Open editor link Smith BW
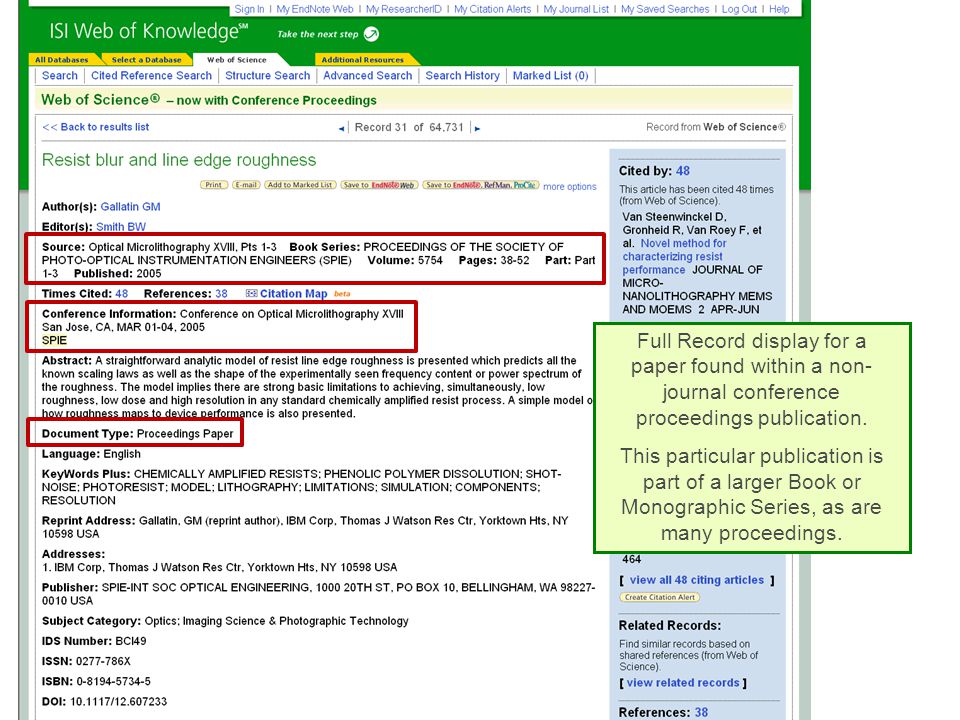Screen dimensions: 960x720 121,227
